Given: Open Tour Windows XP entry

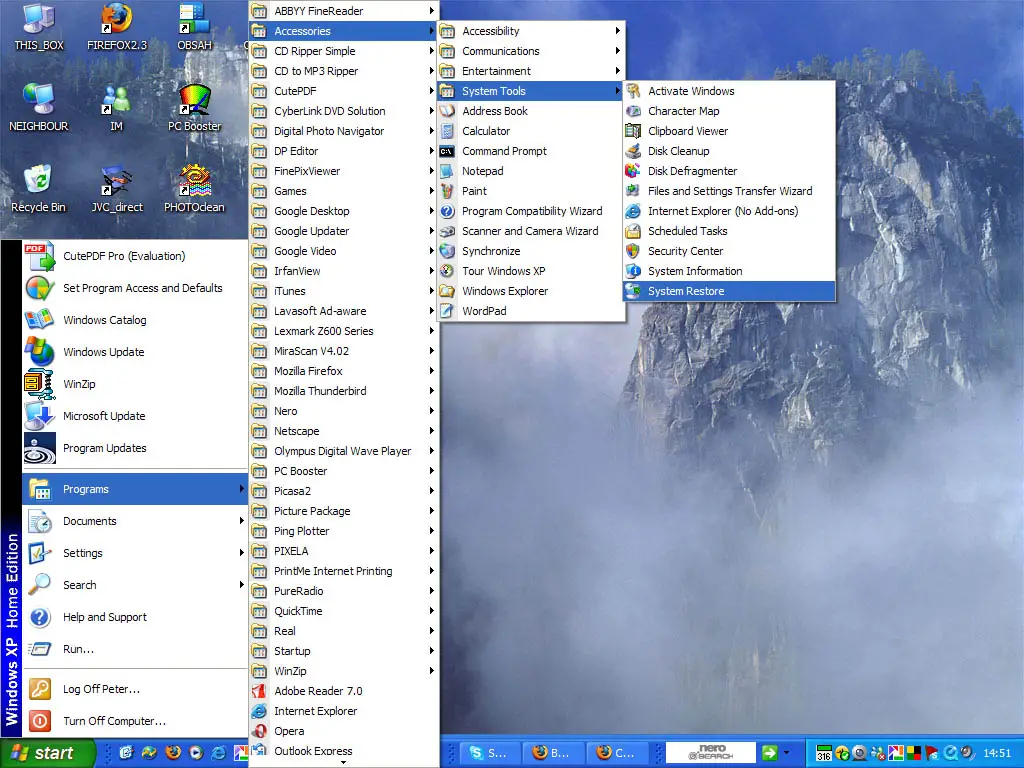Looking at the screenshot, I should 532,271.
